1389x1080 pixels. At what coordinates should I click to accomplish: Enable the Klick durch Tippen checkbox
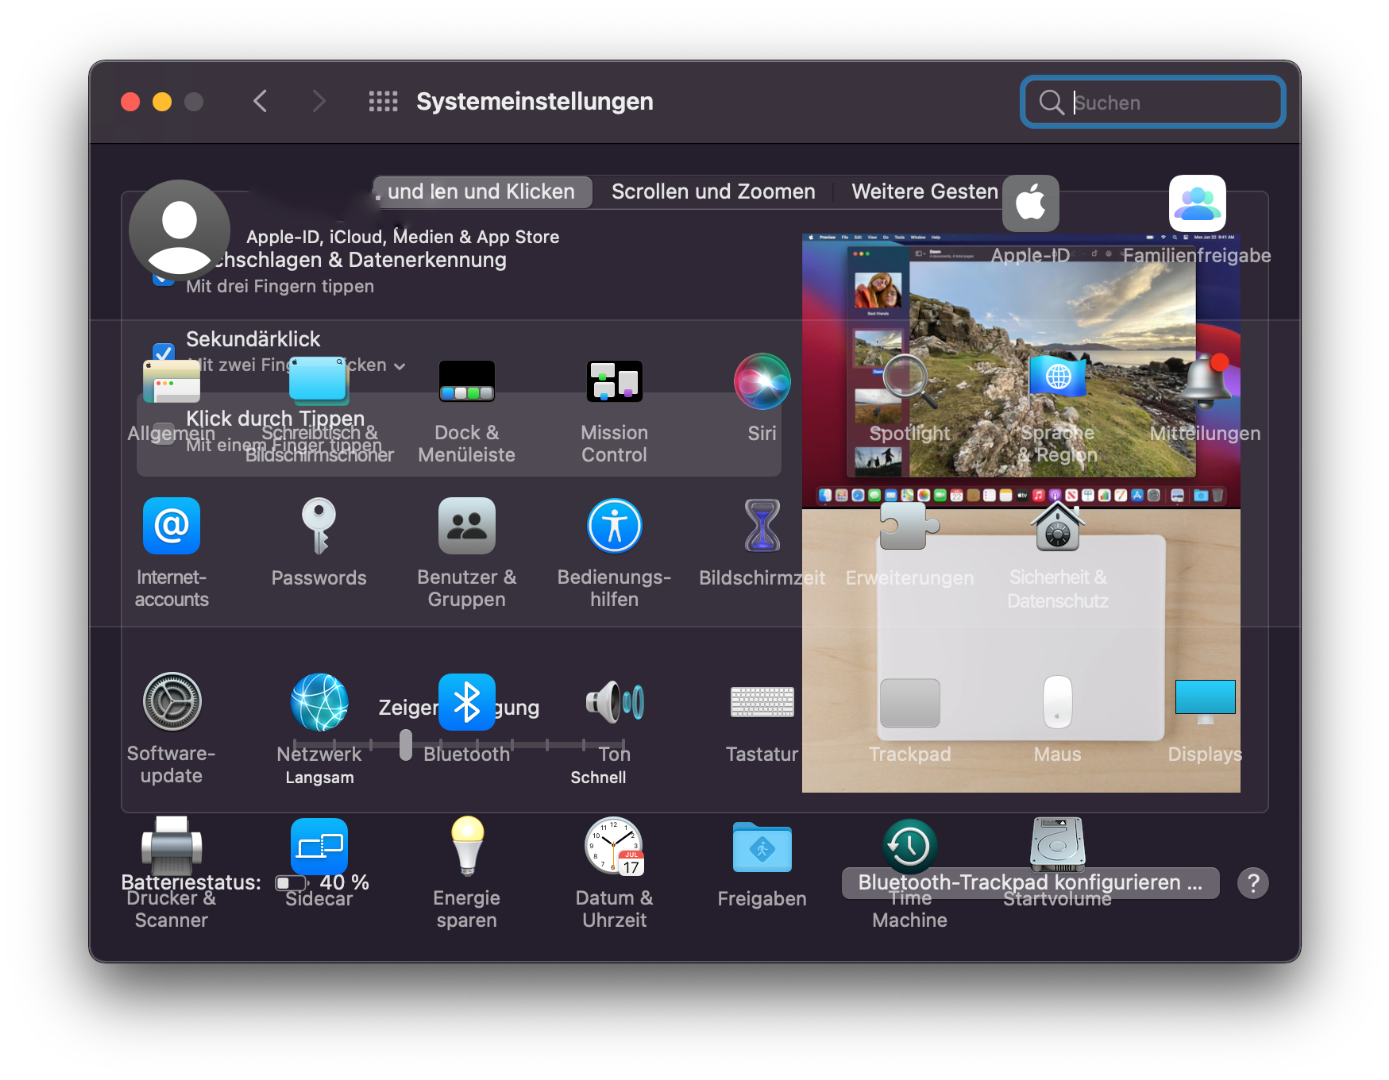(x=164, y=432)
